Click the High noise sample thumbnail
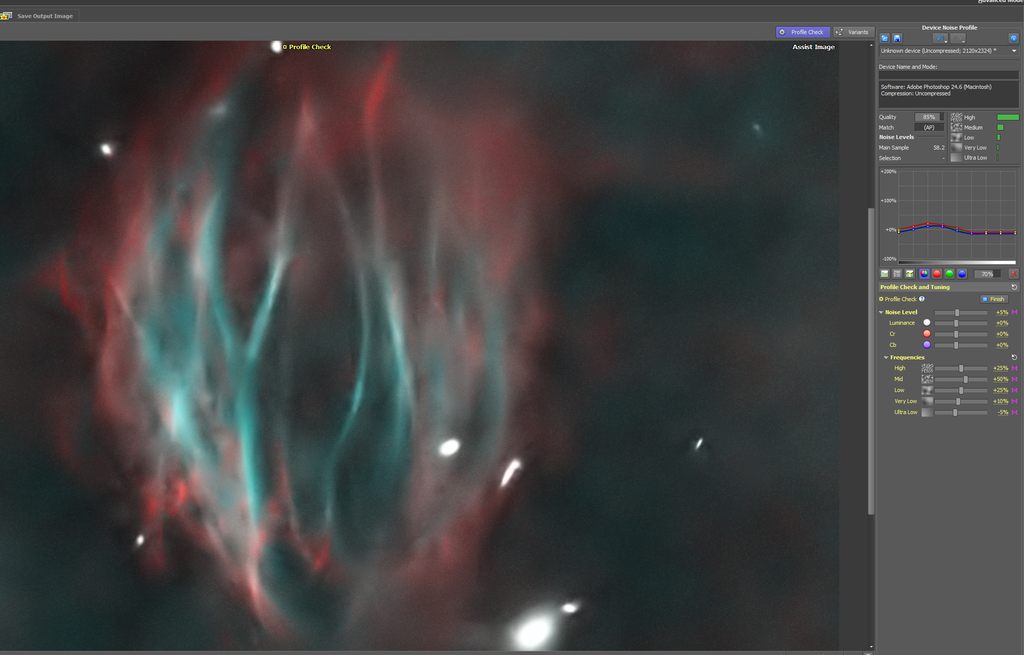The width and height of the screenshot is (1024, 655). tap(956, 117)
